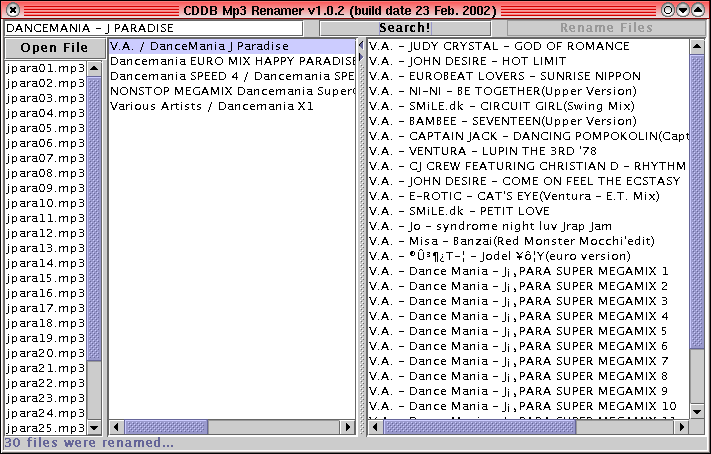Screen dimensions: 711x454
Task: Select track Misa - Banzai
Action: [529, 241]
